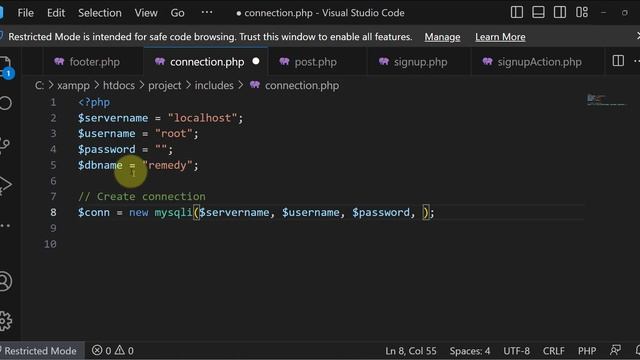Click the Learn More link in banner
The image size is (640, 360).
tap(500, 37)
